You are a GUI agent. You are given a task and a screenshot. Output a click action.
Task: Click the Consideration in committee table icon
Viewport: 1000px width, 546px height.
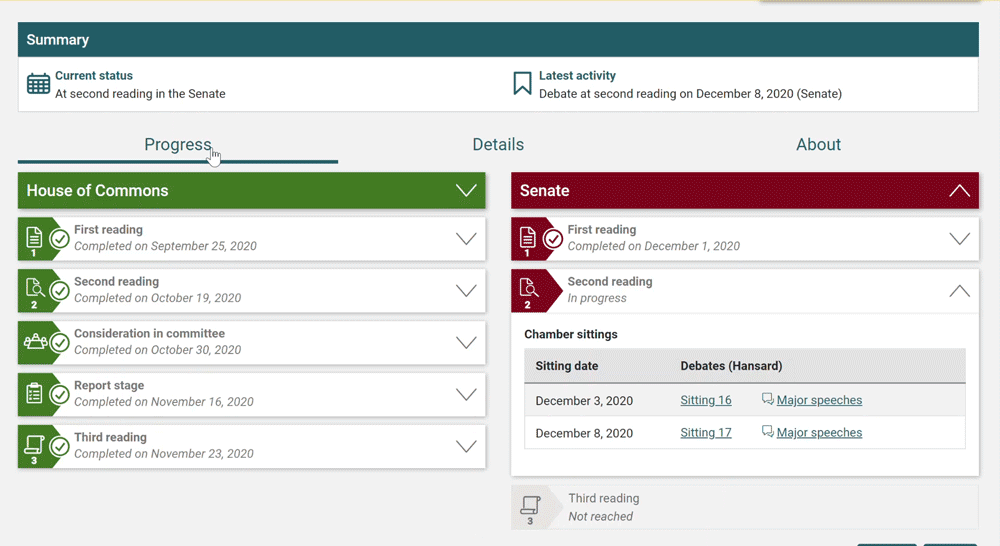(x=35, y=342)
